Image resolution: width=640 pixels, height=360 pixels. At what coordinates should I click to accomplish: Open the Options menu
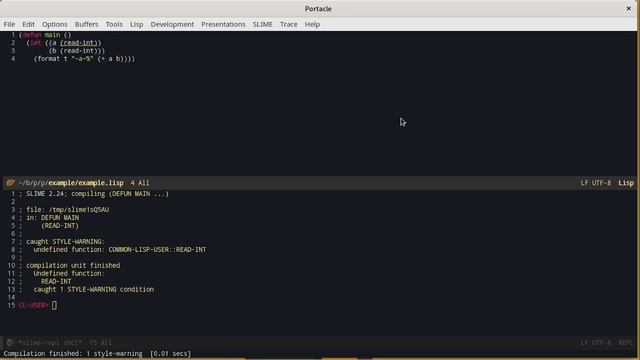tap(55, 24)
